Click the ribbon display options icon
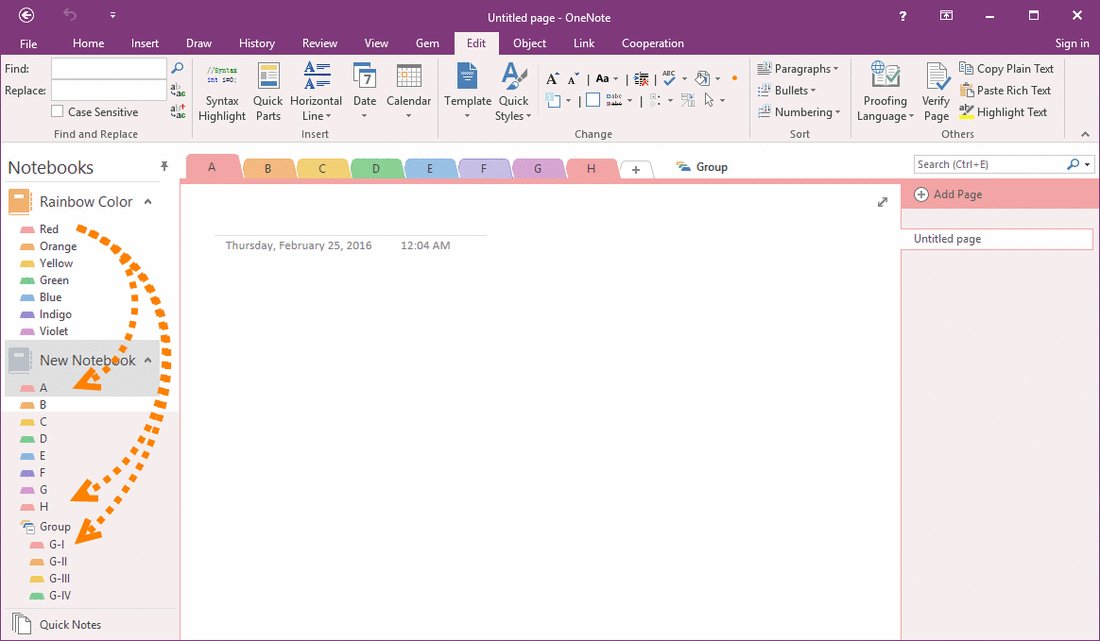Image resolution: width=1100 pixels, height=641 pixels. 946,15
